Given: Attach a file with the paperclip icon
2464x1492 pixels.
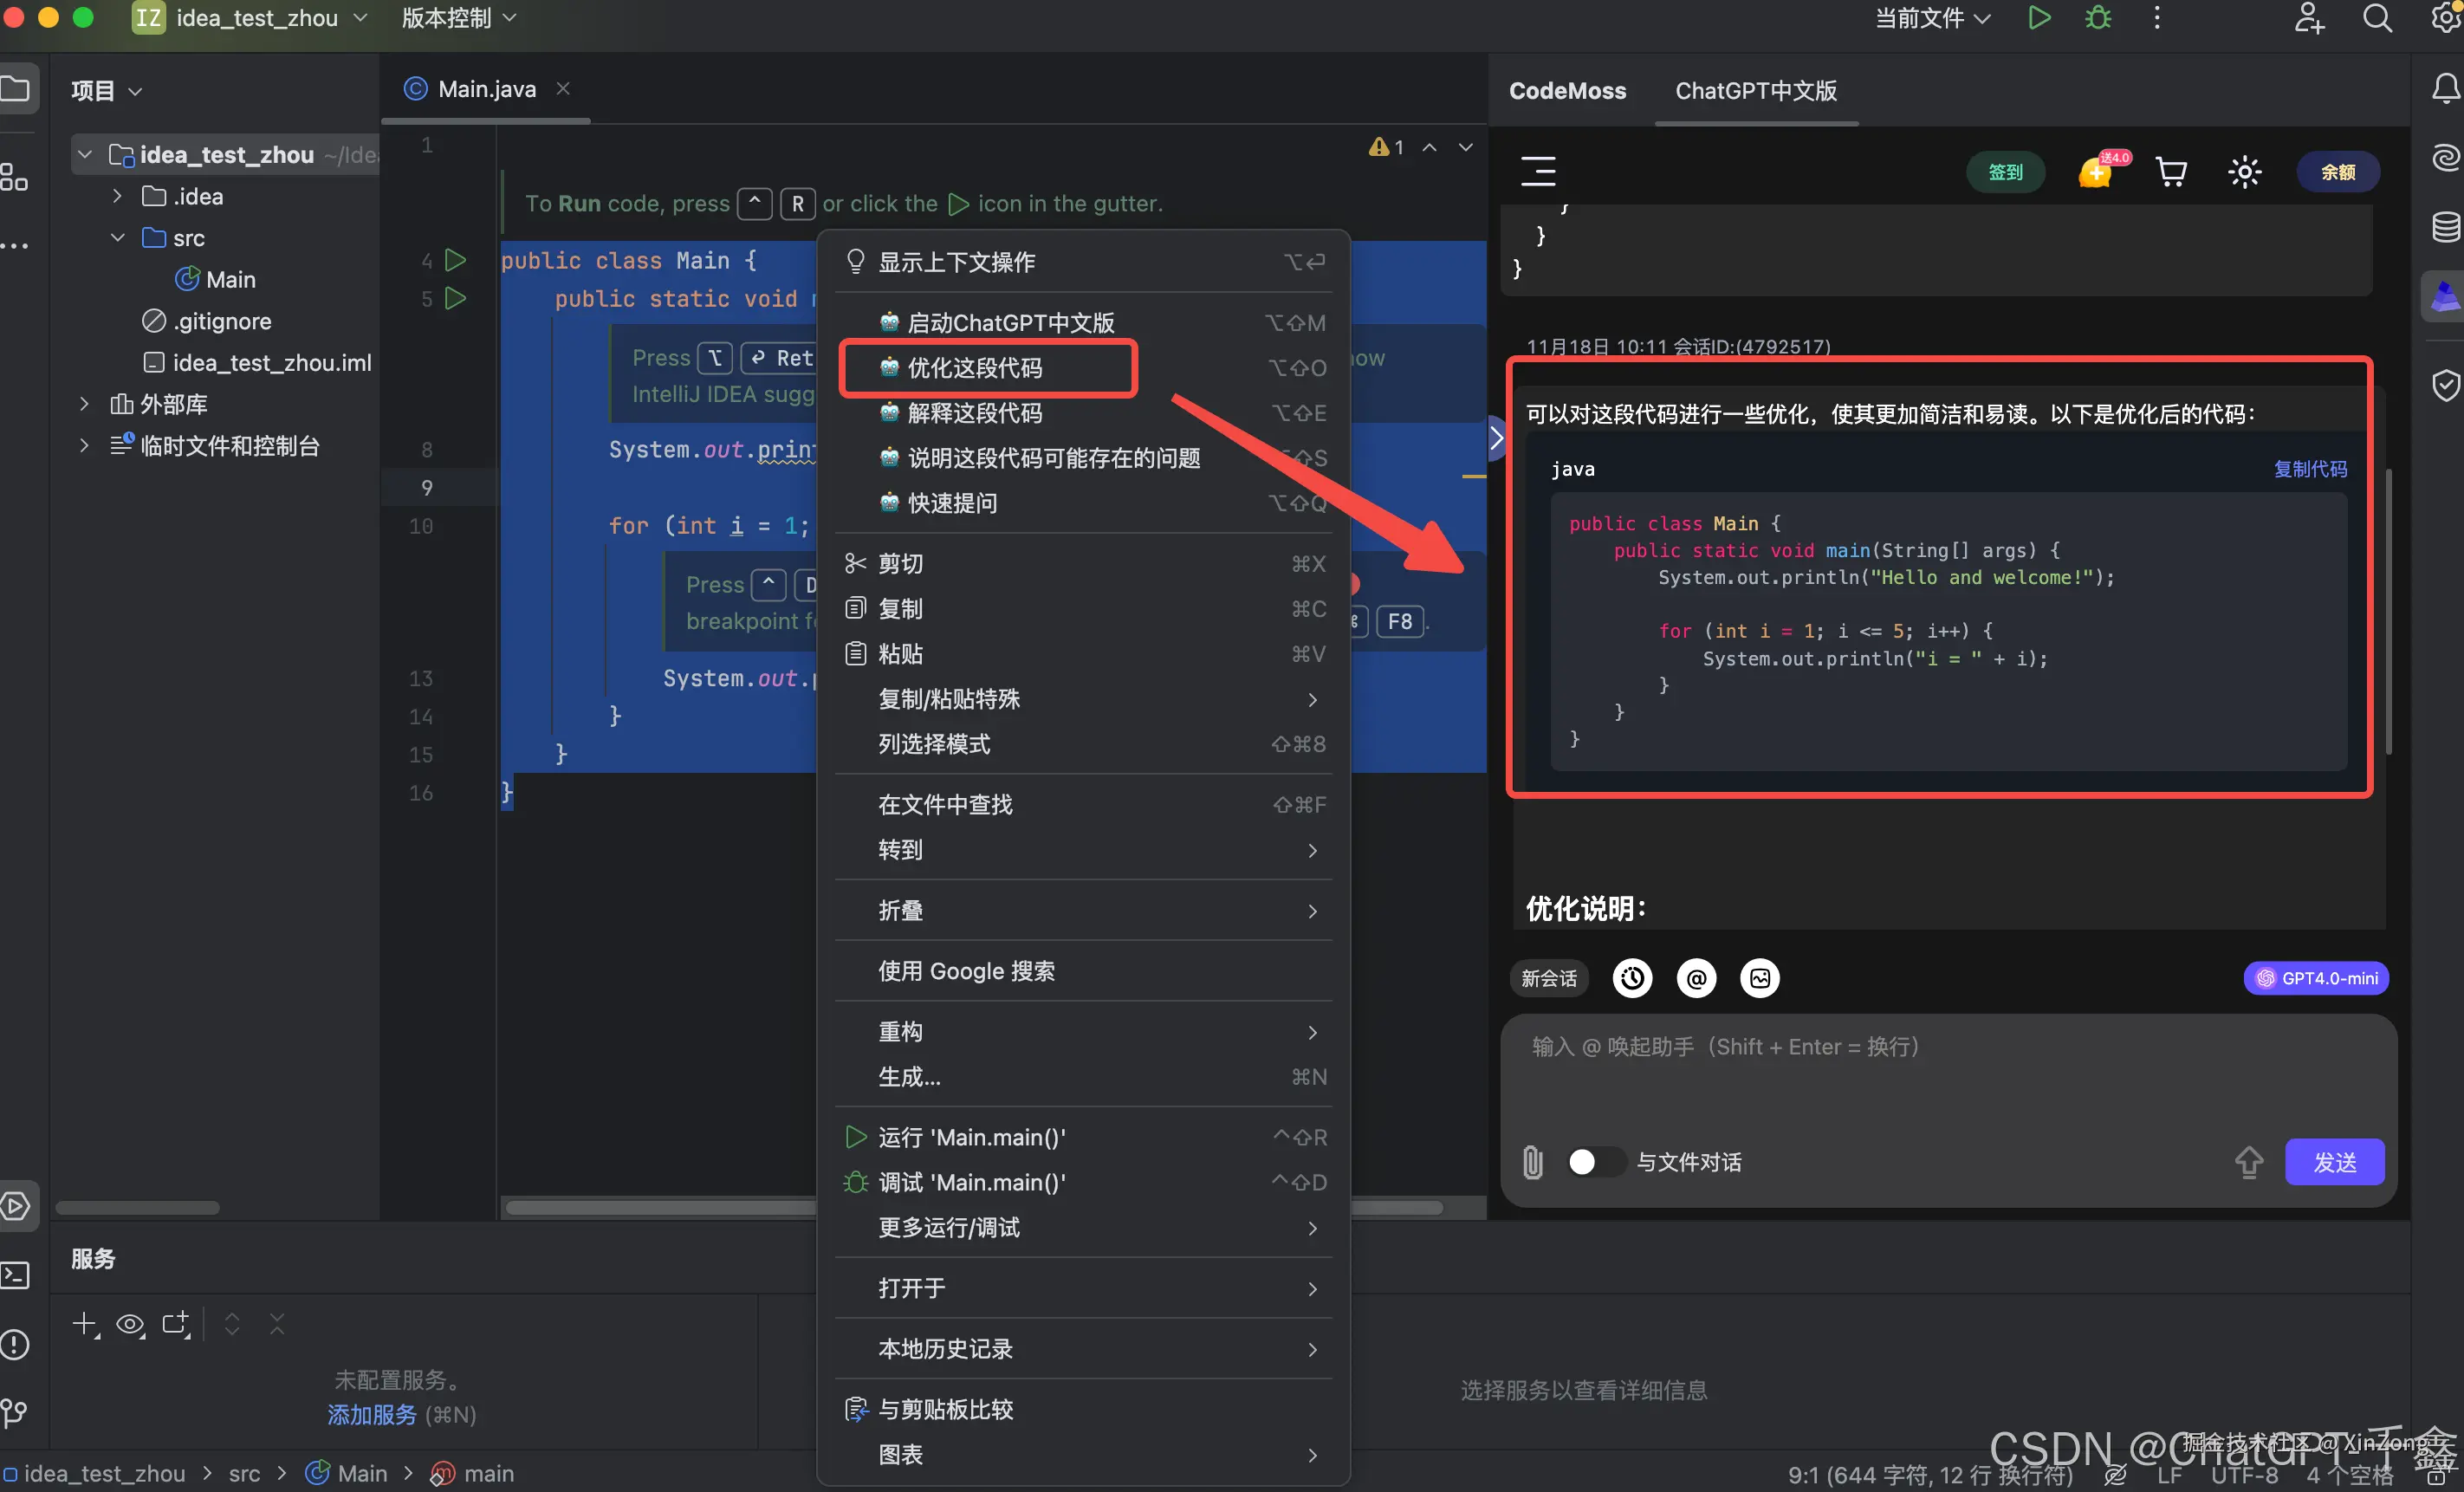Looking at the screenshot, I should pos(1532,1162).
